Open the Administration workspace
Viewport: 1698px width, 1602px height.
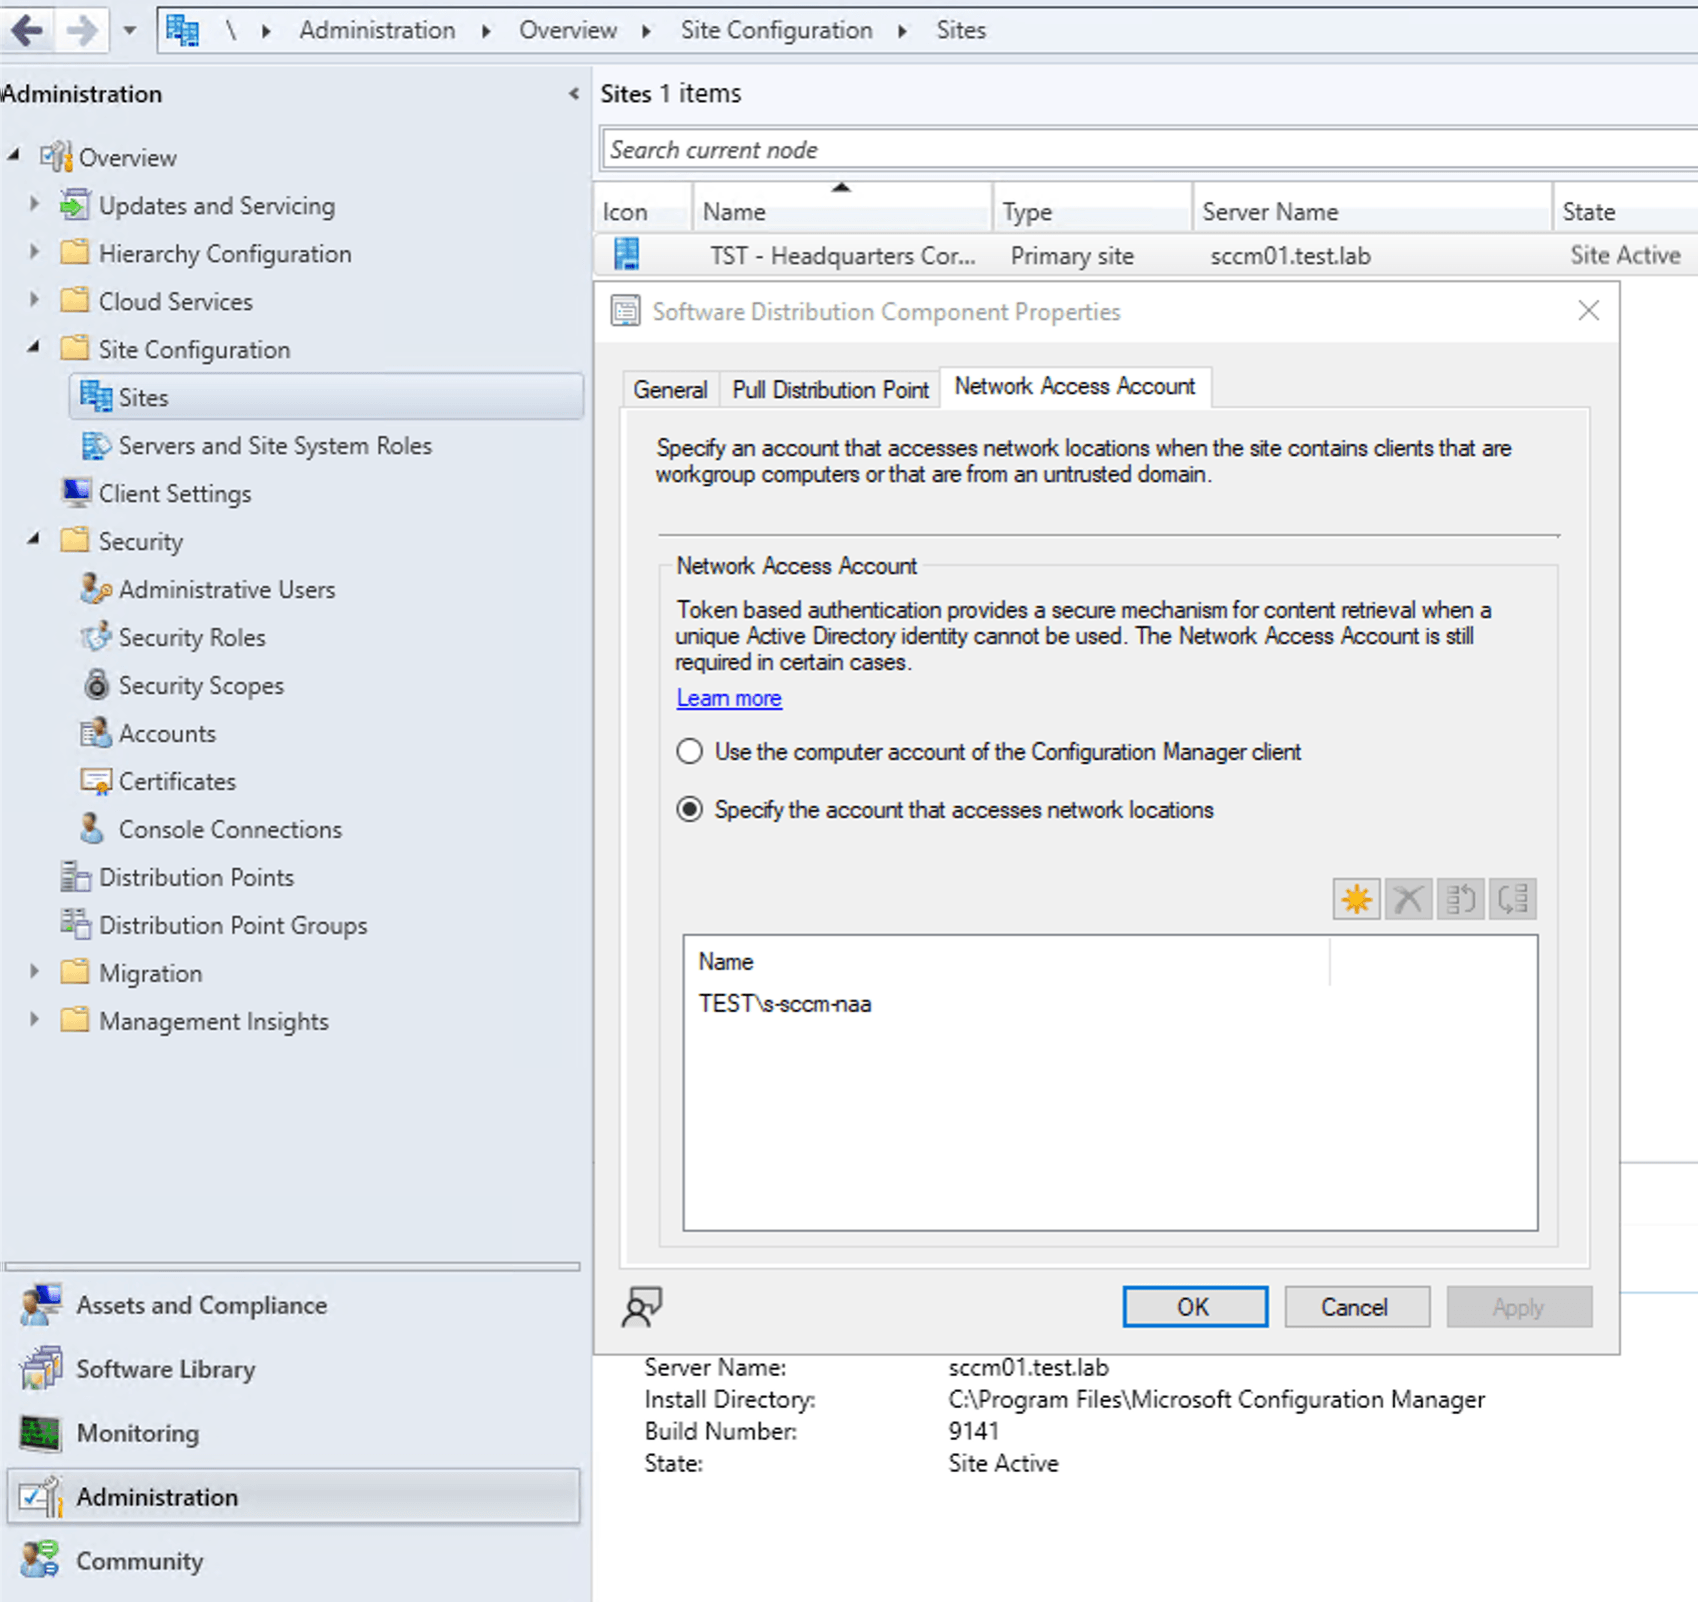point(293,1496)
